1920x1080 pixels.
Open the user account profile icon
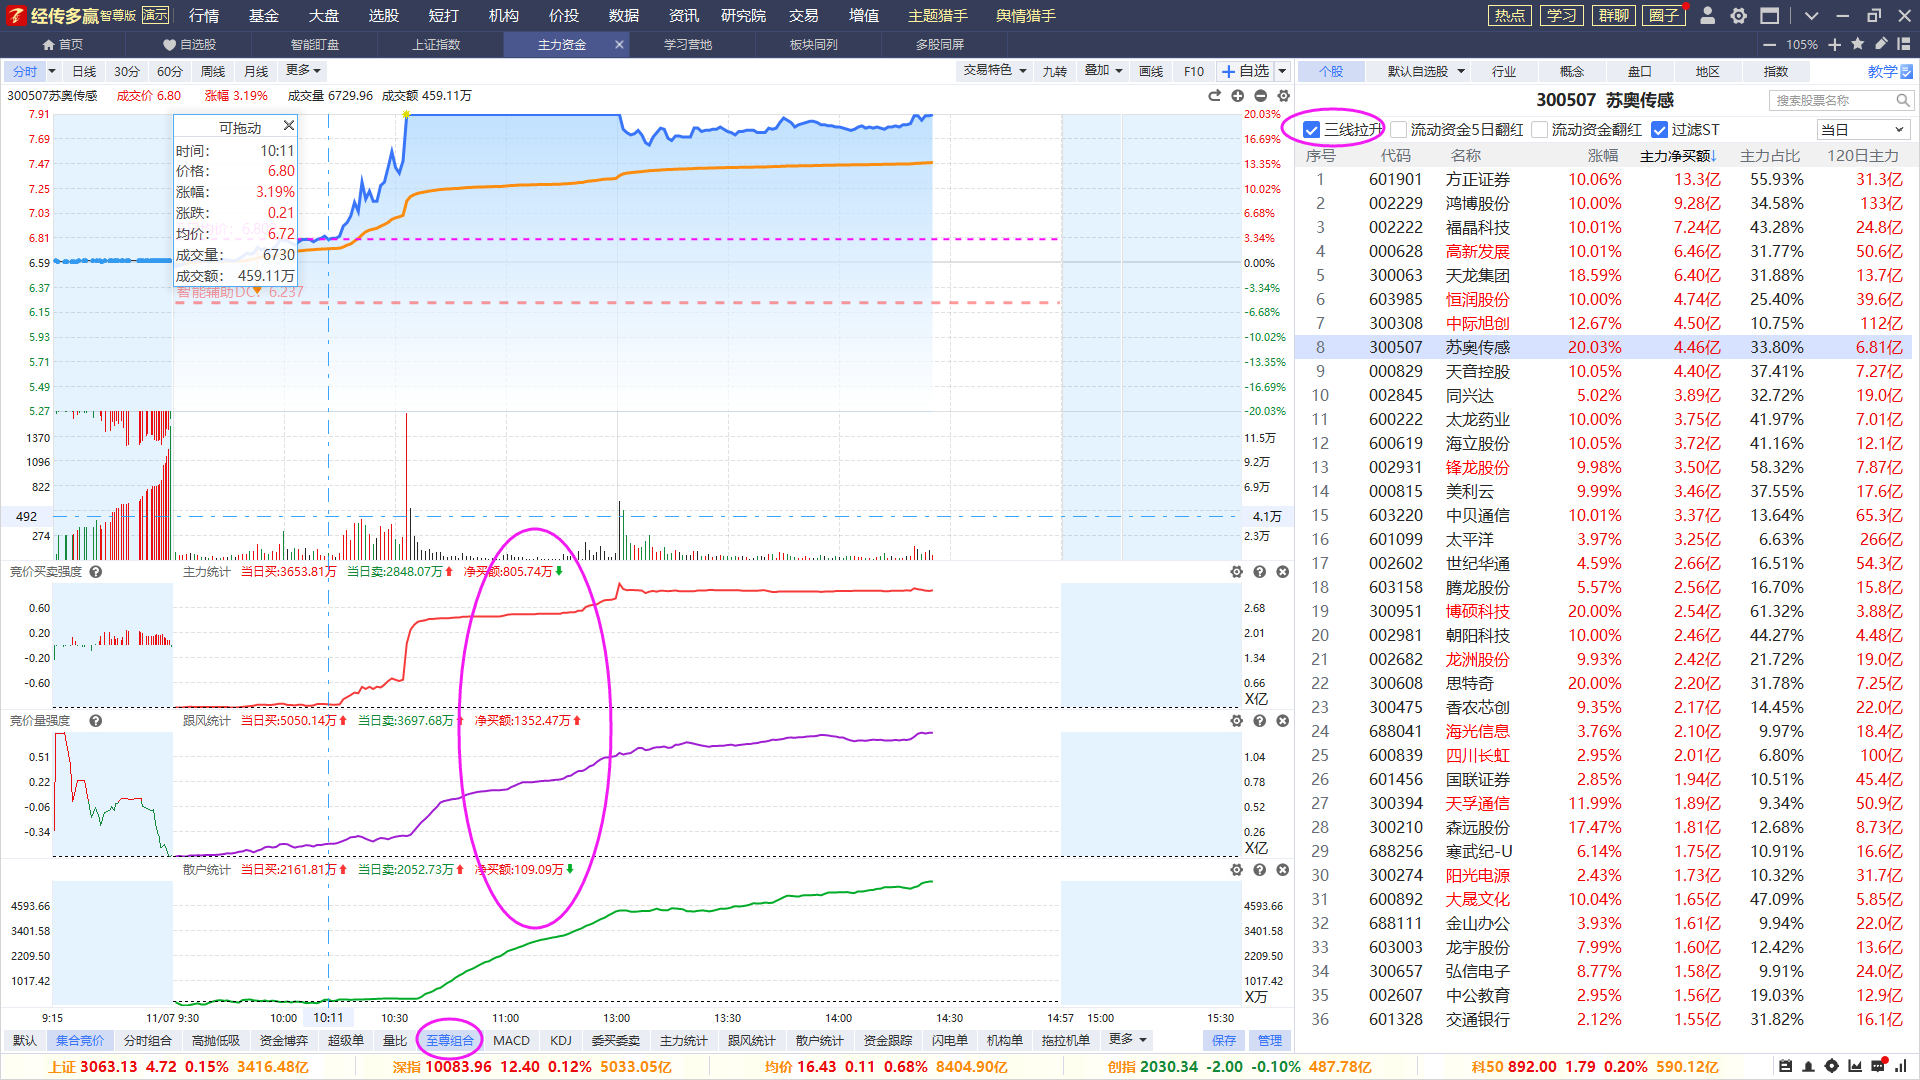pyautogui.click(x=1708, y=16)
